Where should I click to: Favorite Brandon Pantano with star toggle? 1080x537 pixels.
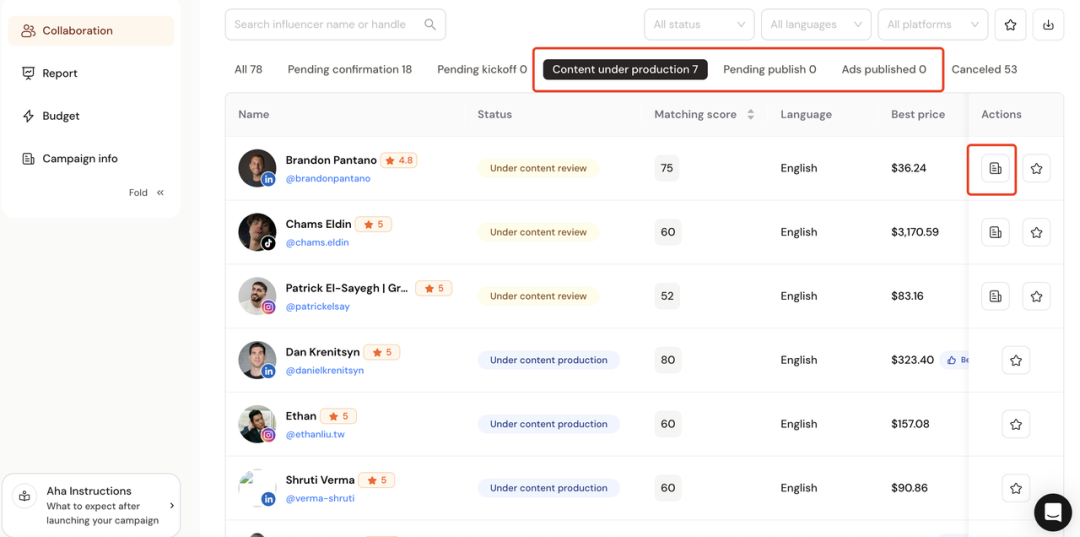coord(1036,169)
